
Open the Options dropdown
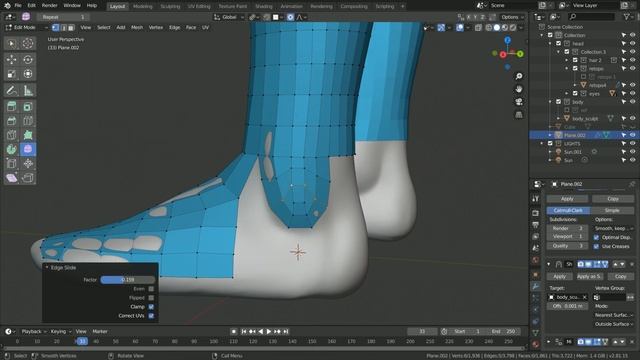pyautogui.click(x=512, y=17)
